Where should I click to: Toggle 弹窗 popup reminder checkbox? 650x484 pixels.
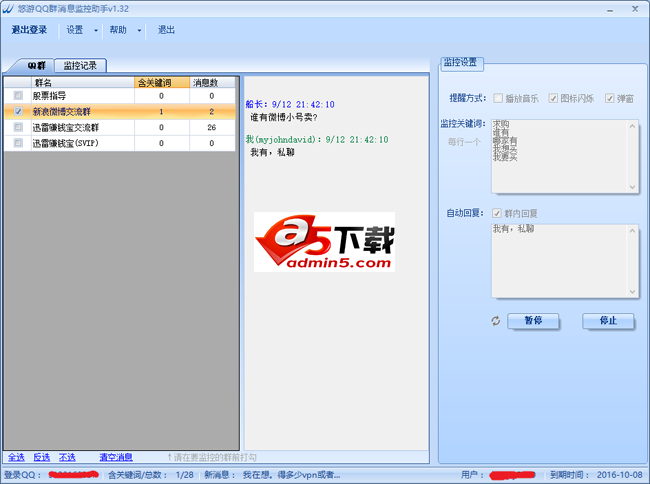click(x=609, y=98)
